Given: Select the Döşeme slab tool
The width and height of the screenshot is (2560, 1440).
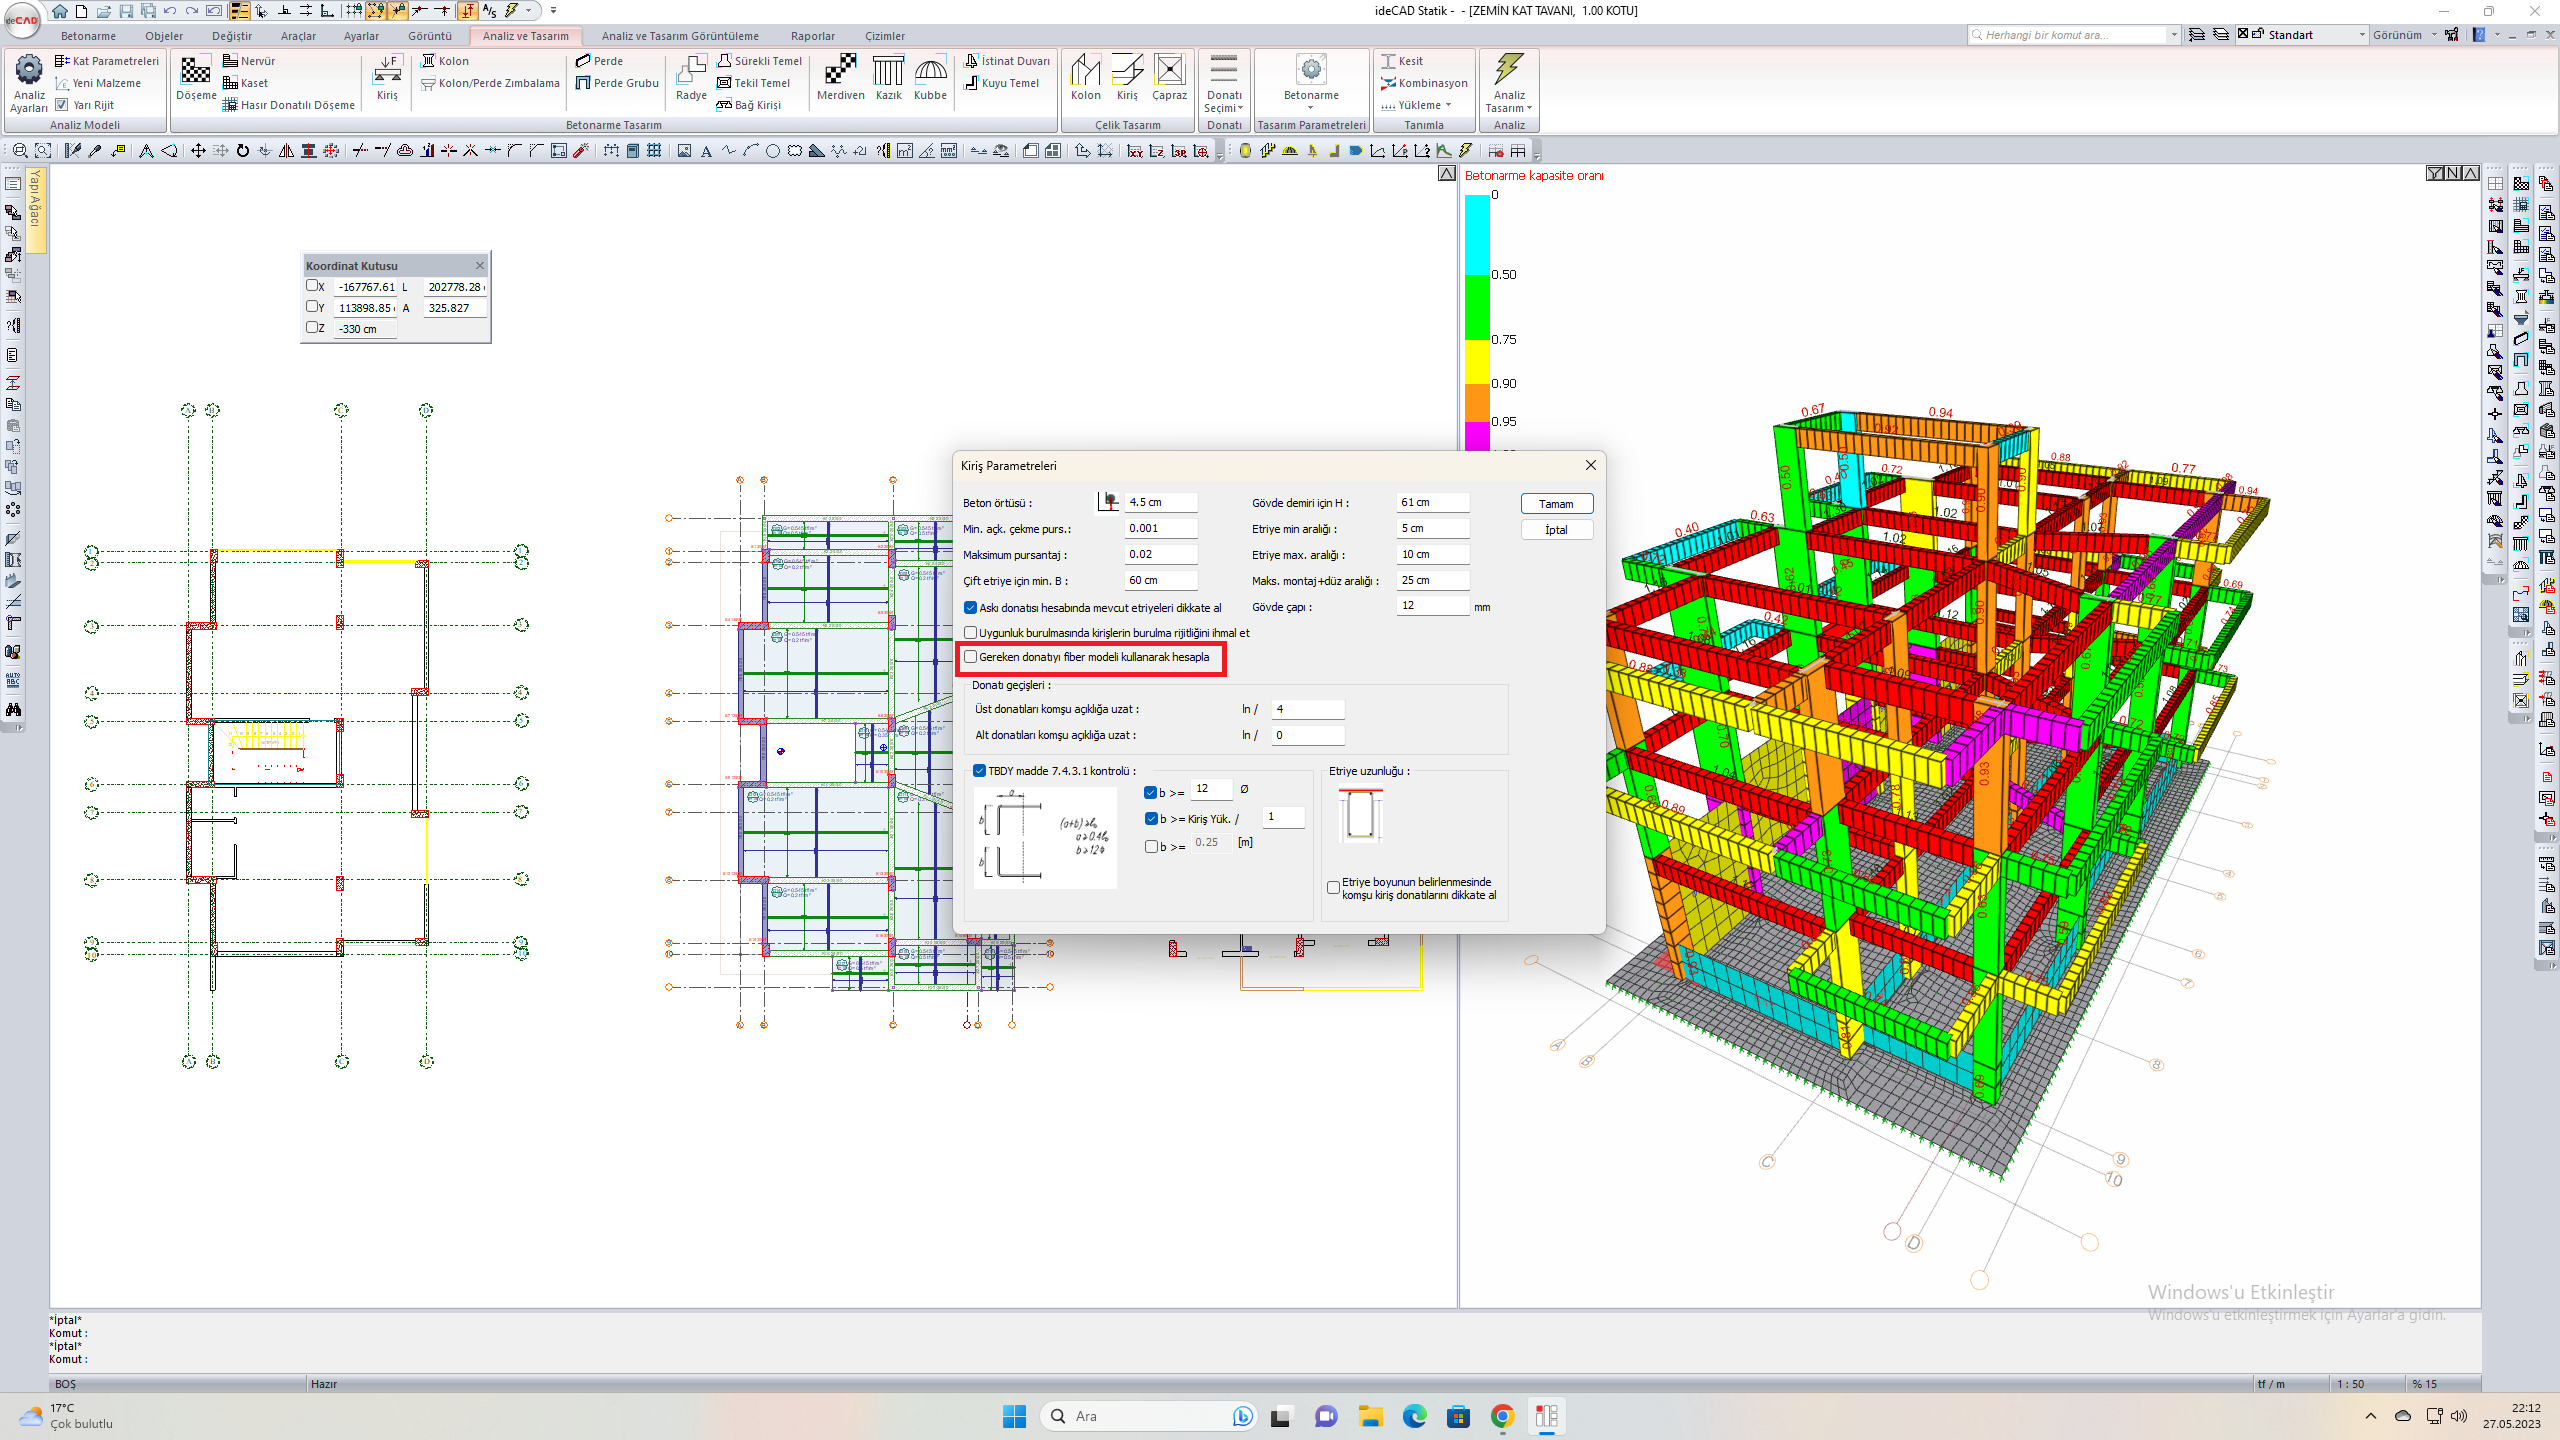Looking at the screenshot, I should [196, 78].
